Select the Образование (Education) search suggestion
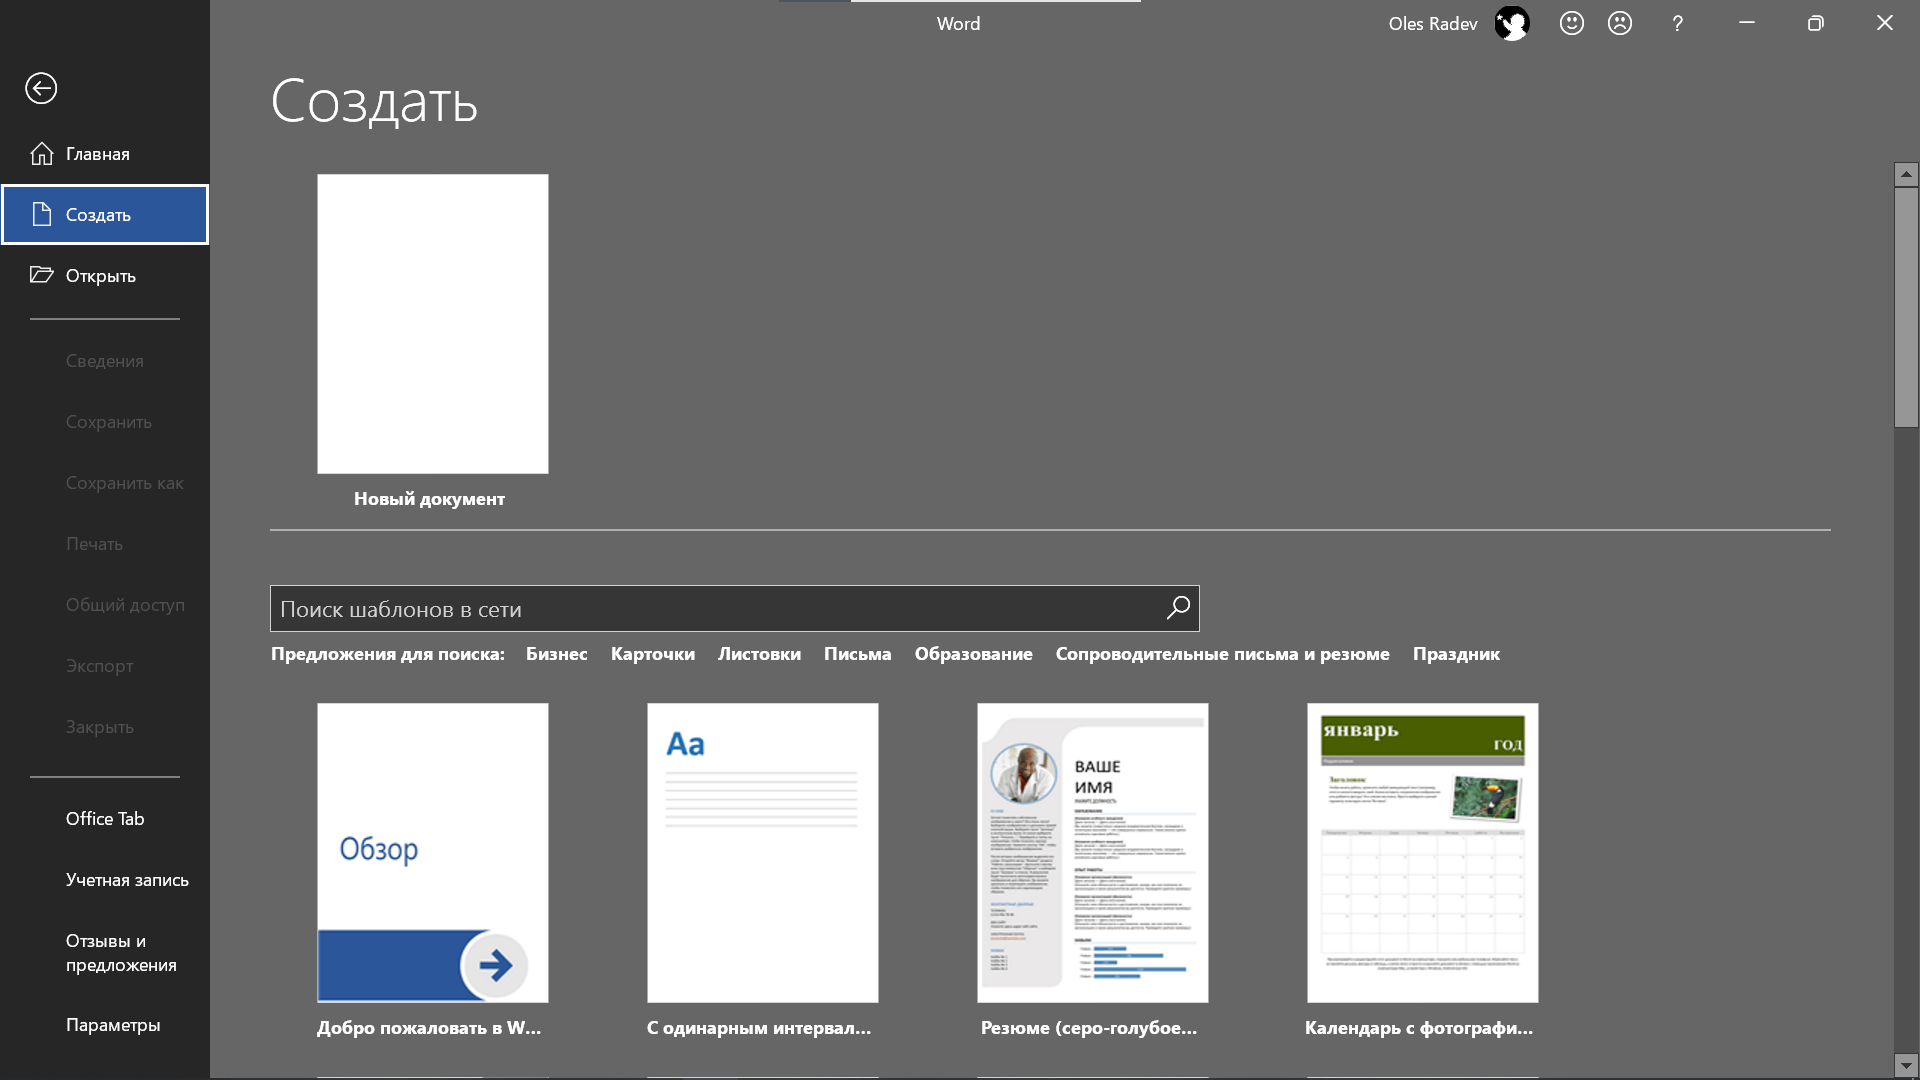Viewport: 1920px width, 1080px height. [973, 653]
